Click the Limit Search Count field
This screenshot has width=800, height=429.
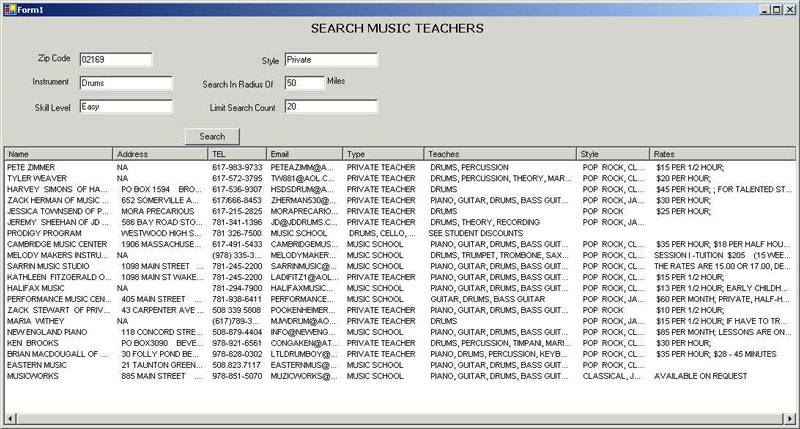[x=331, y=107]
